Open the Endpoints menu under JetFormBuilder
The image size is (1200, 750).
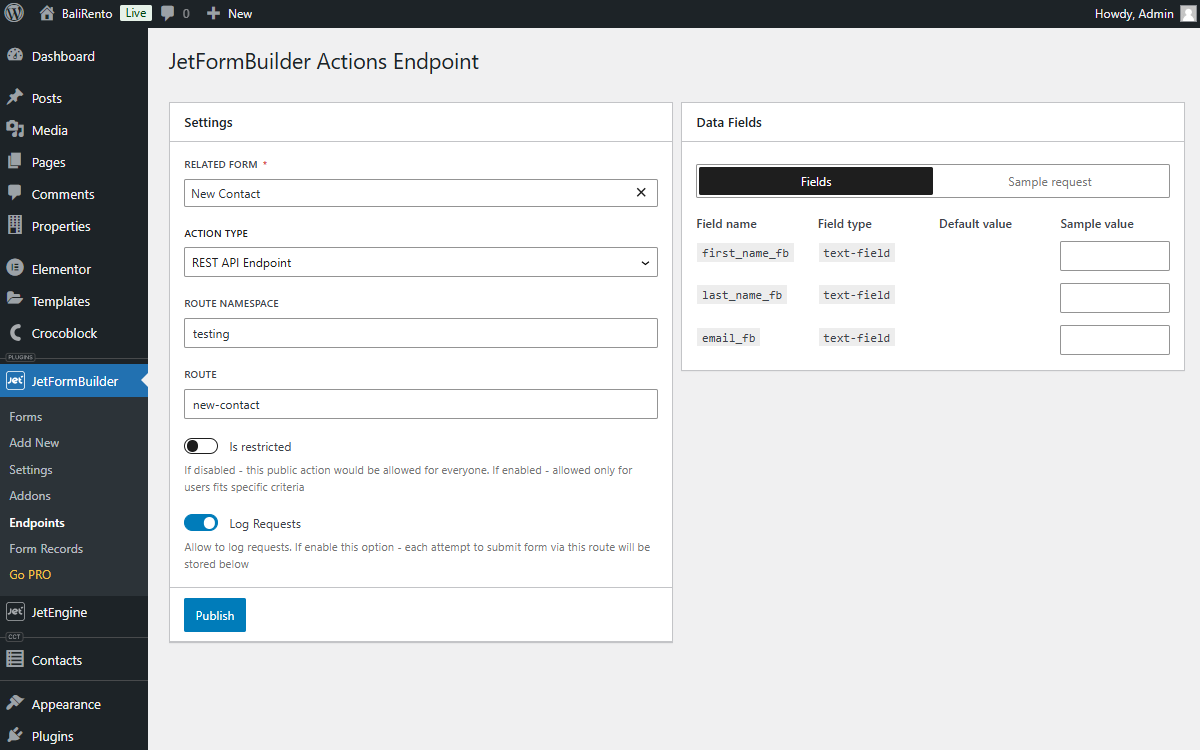coord(36,522)
